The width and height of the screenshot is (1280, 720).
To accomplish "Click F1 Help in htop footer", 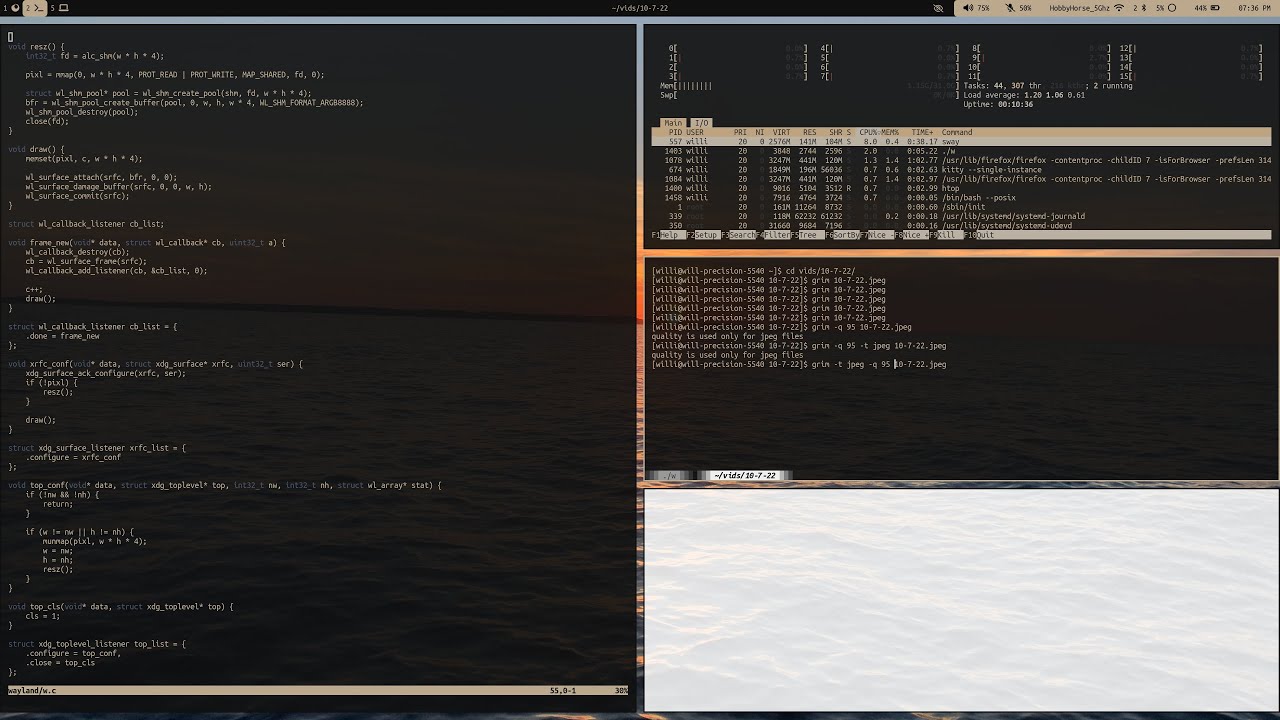I will [668, 235].
